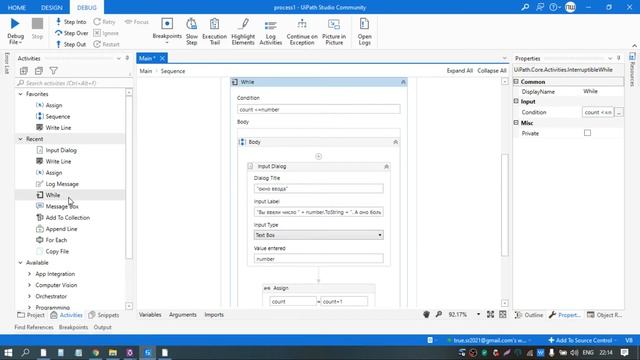Open the Output panel
The width and height of the screenshot is (640, 360).
pyautogui.click(x=102, y=327)
